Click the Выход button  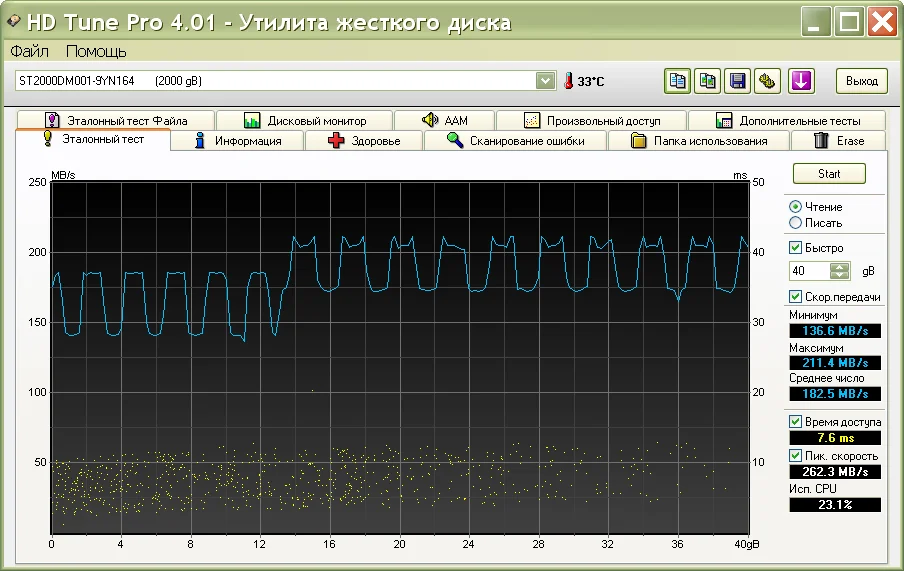[861, 81]
